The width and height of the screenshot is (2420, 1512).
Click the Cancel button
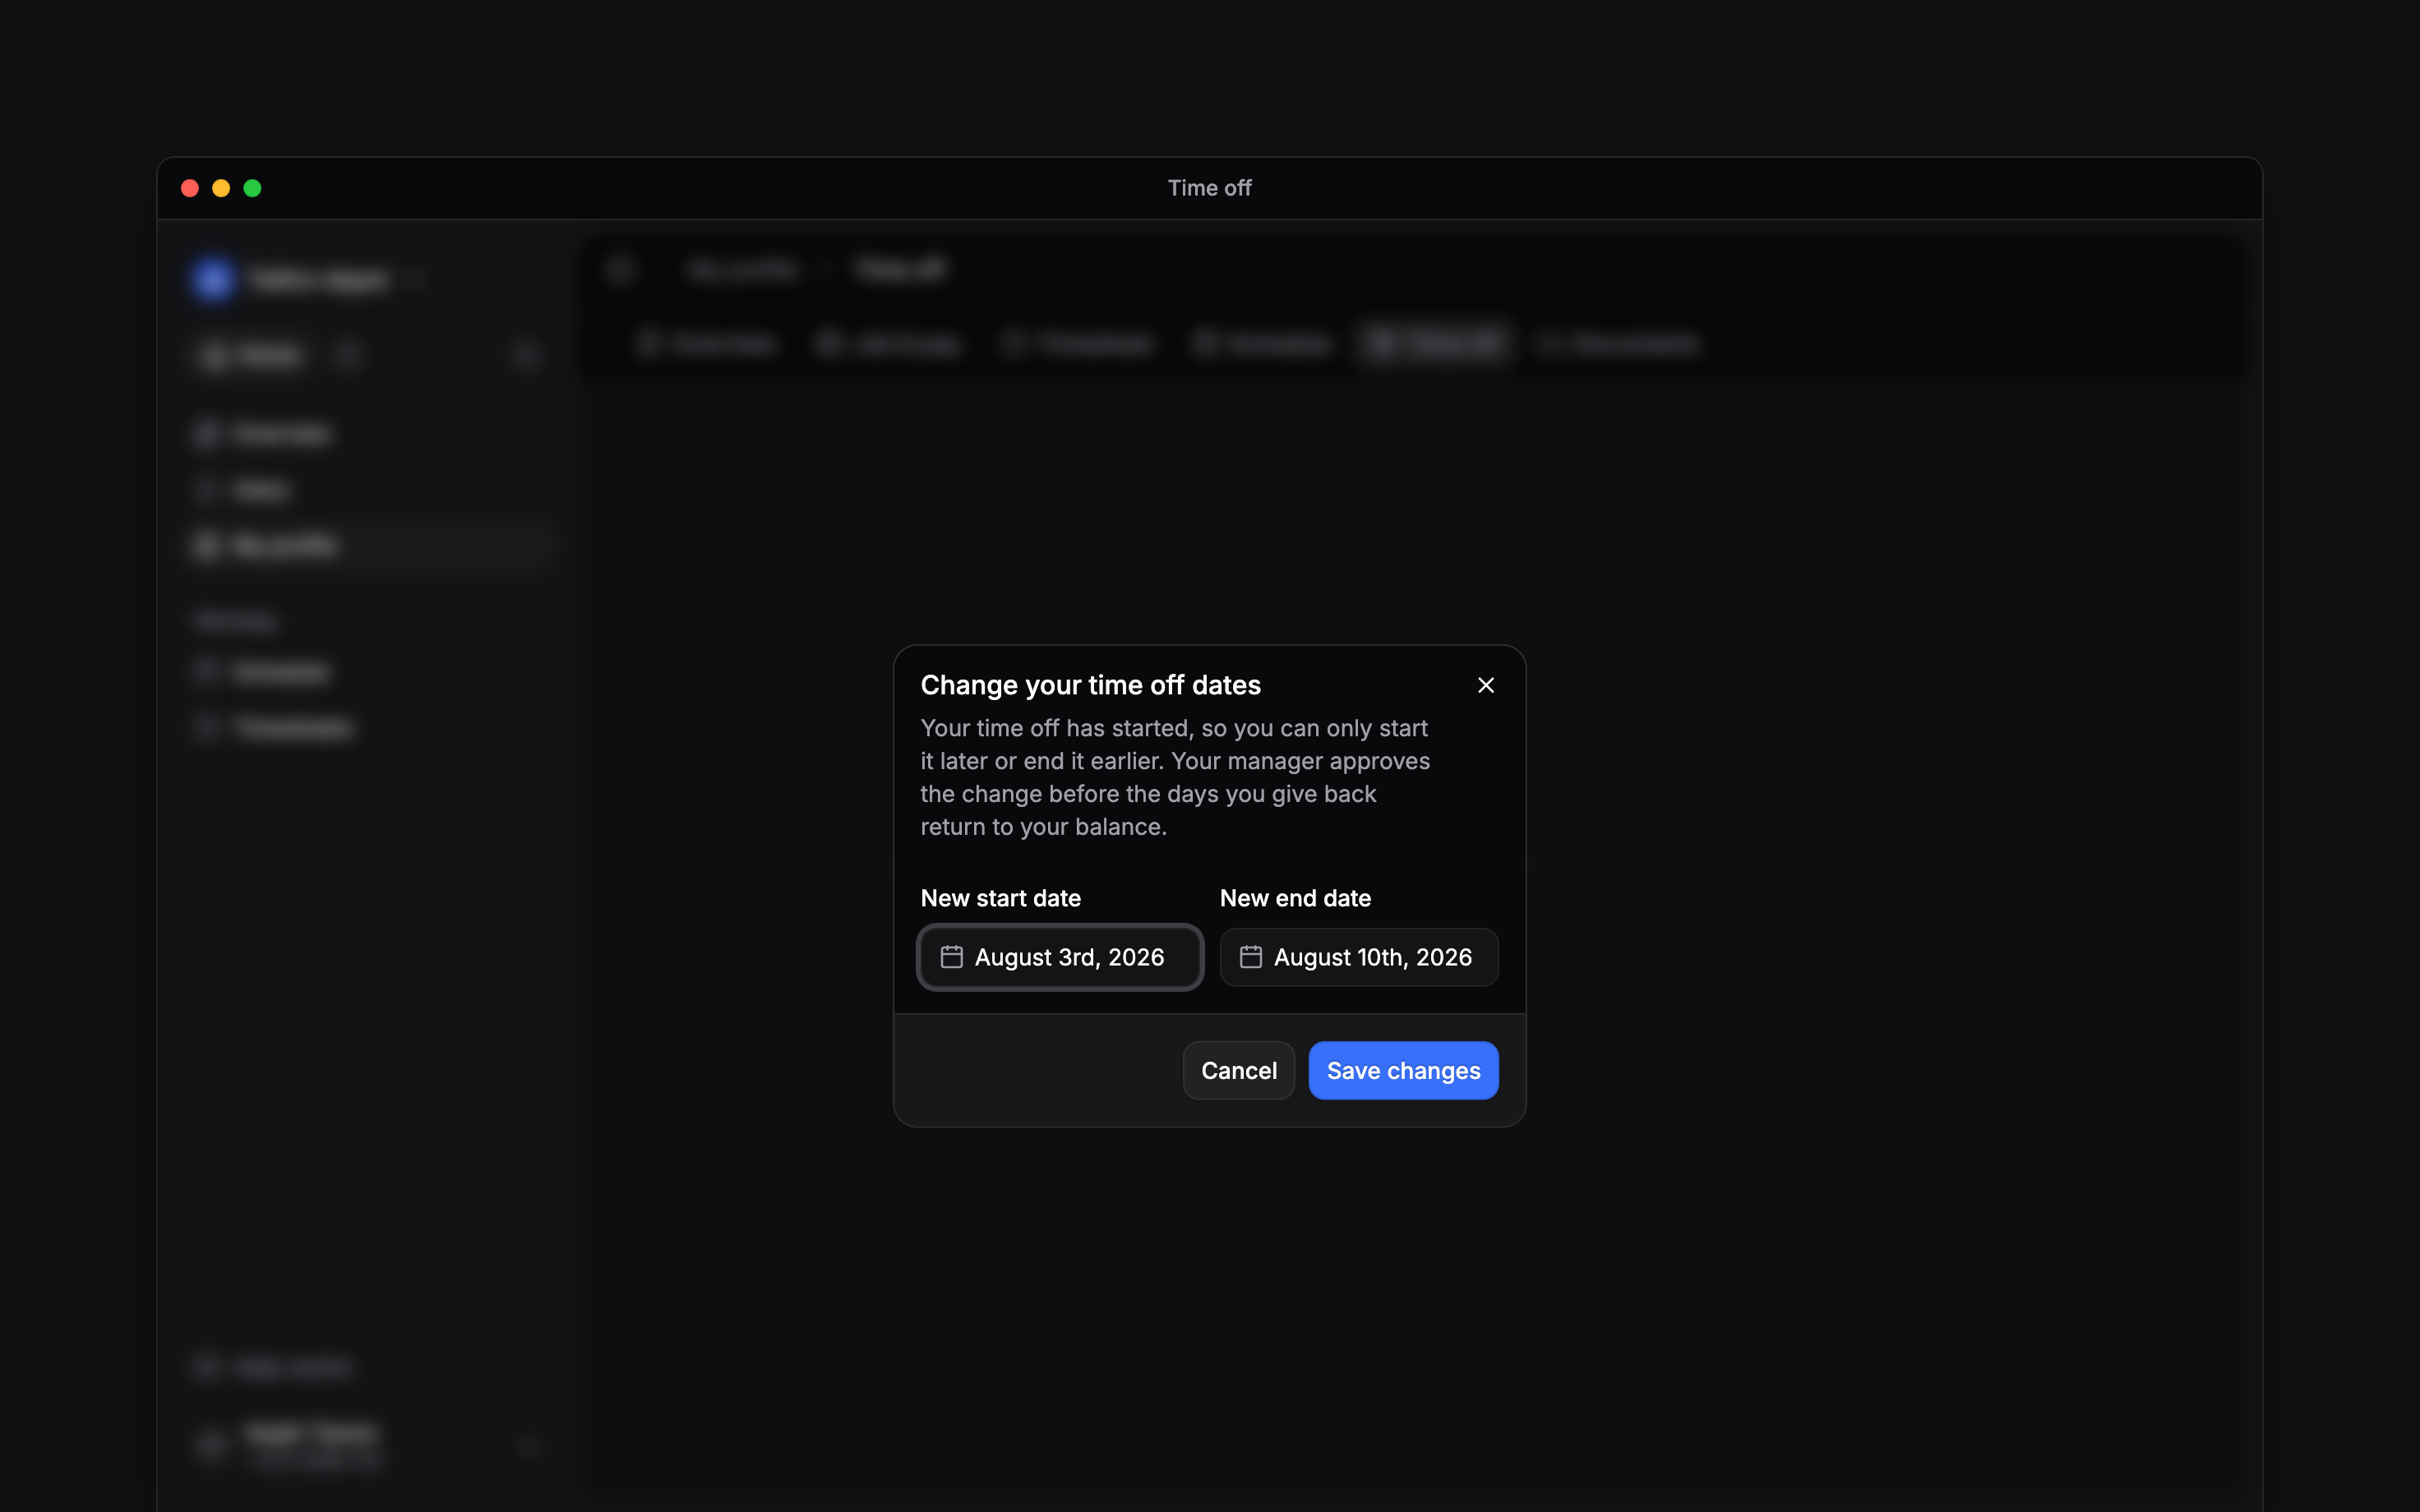point(1239,1070)
